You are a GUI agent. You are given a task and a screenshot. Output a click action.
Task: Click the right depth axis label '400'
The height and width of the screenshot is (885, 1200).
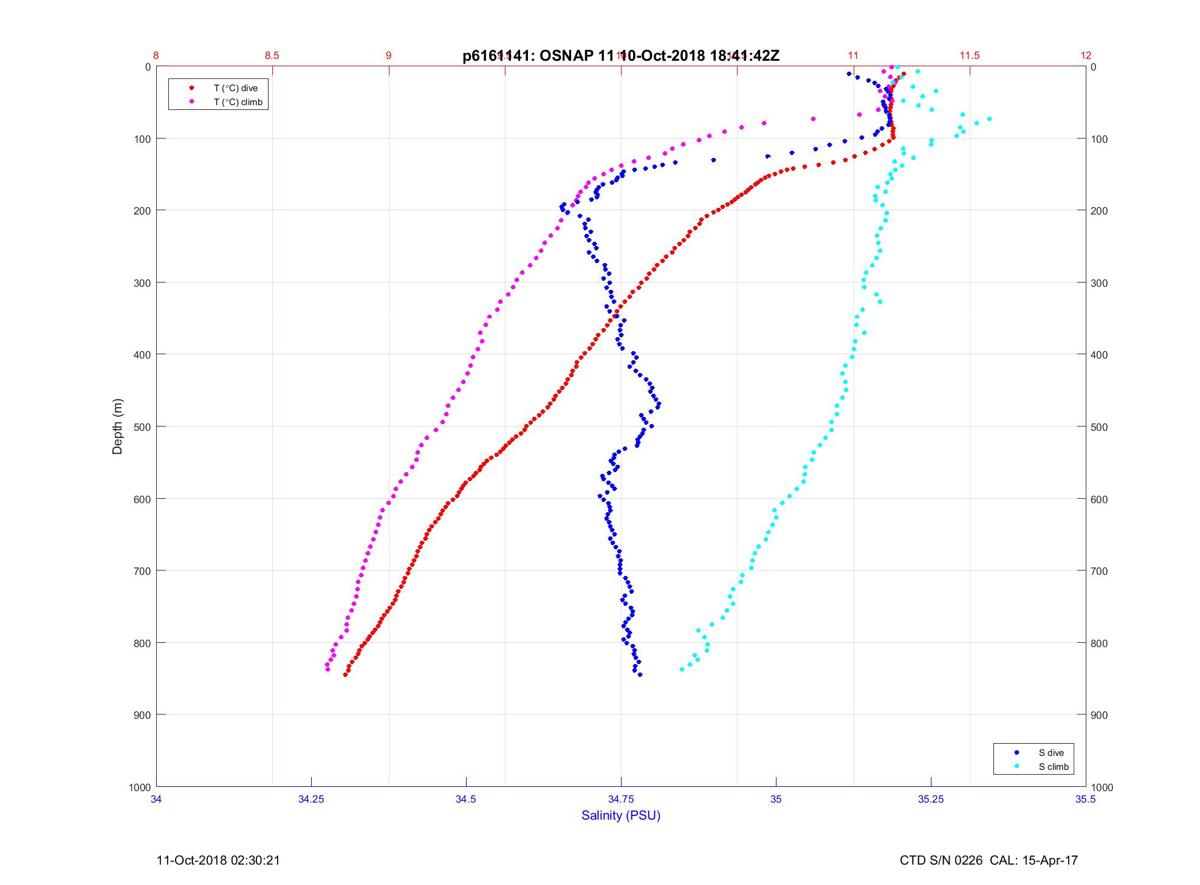[x=1101, y=355]
